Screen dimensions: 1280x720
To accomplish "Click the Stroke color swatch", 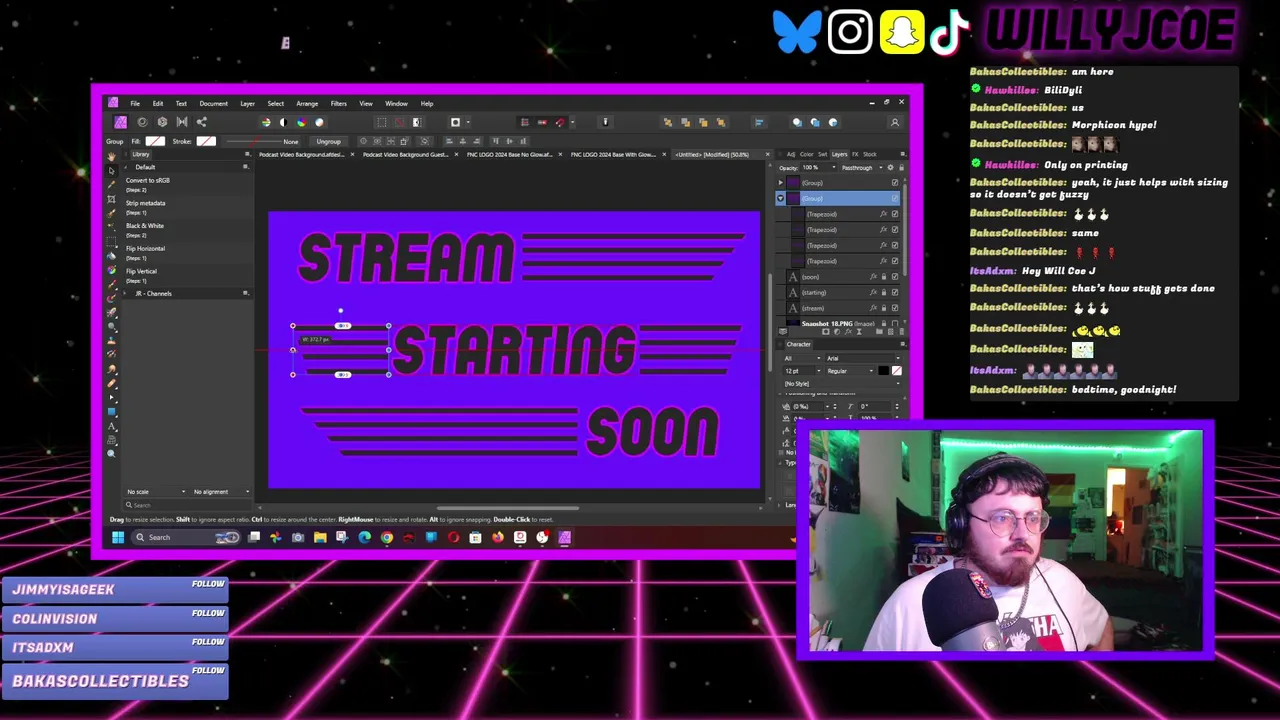I will click(x=205, y=141).
